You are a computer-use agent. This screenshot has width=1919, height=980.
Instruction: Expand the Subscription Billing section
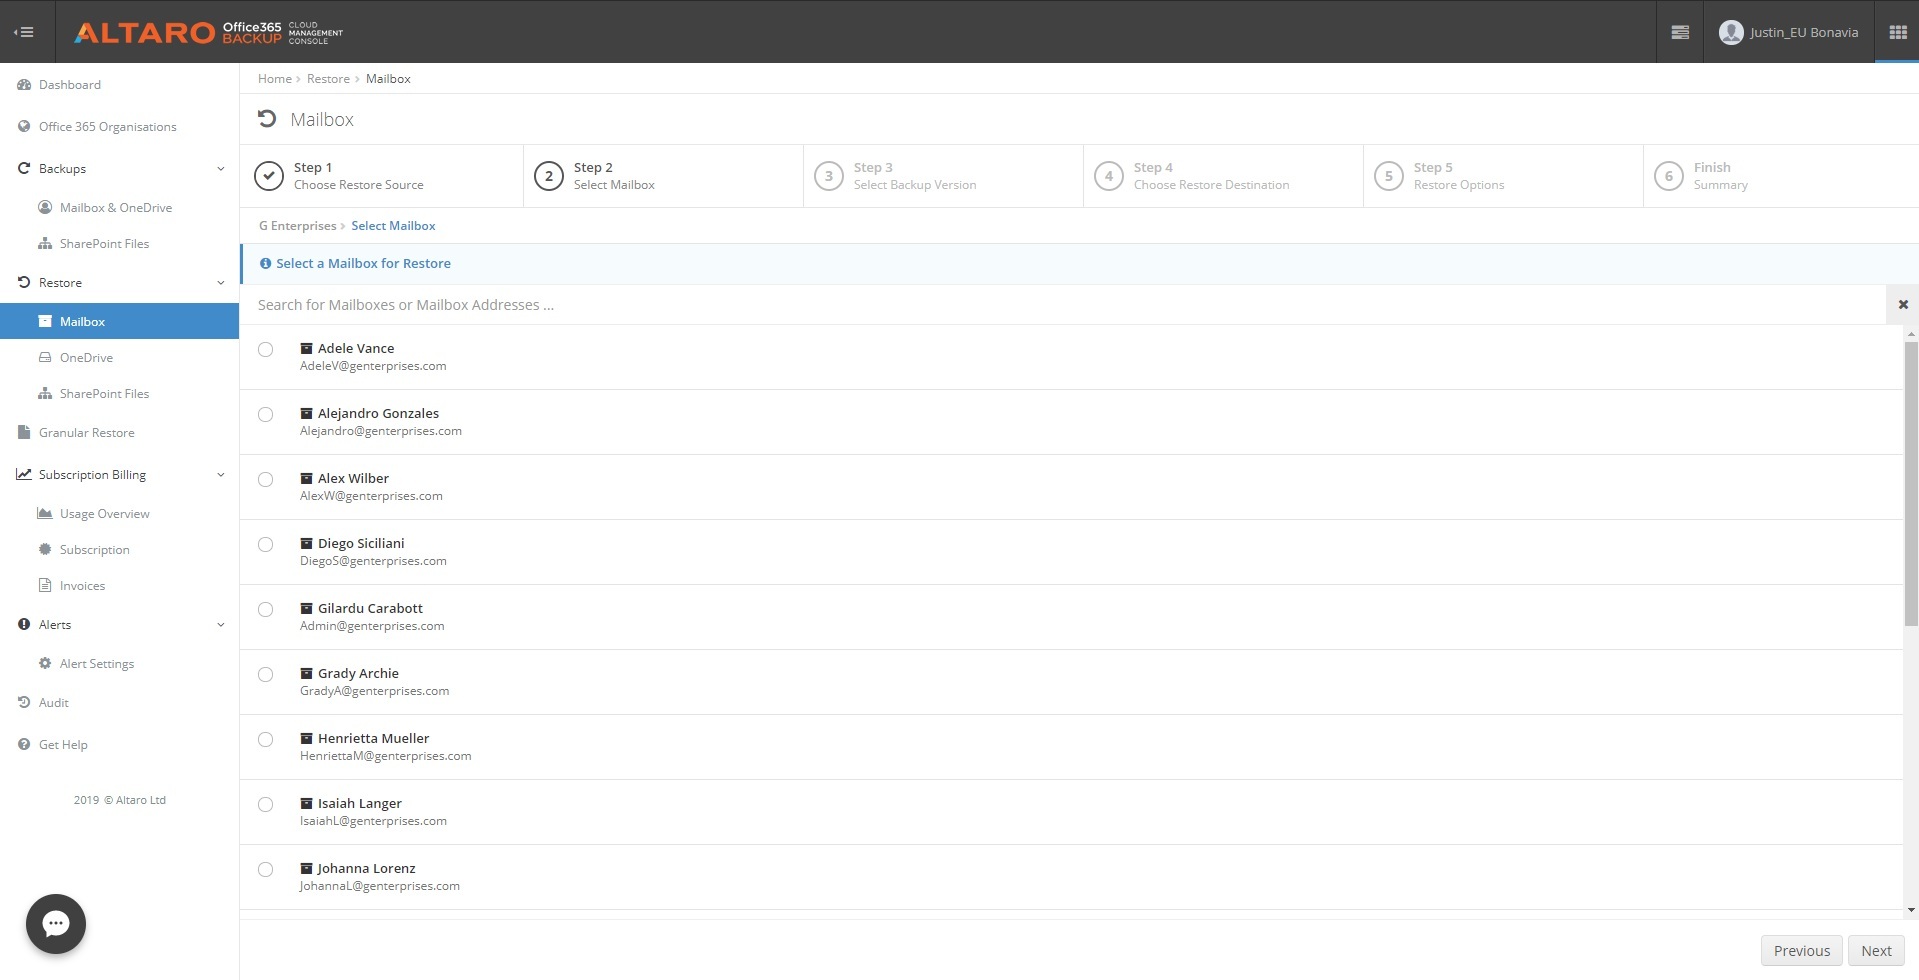pyautogui.click(x=220, y=474)
